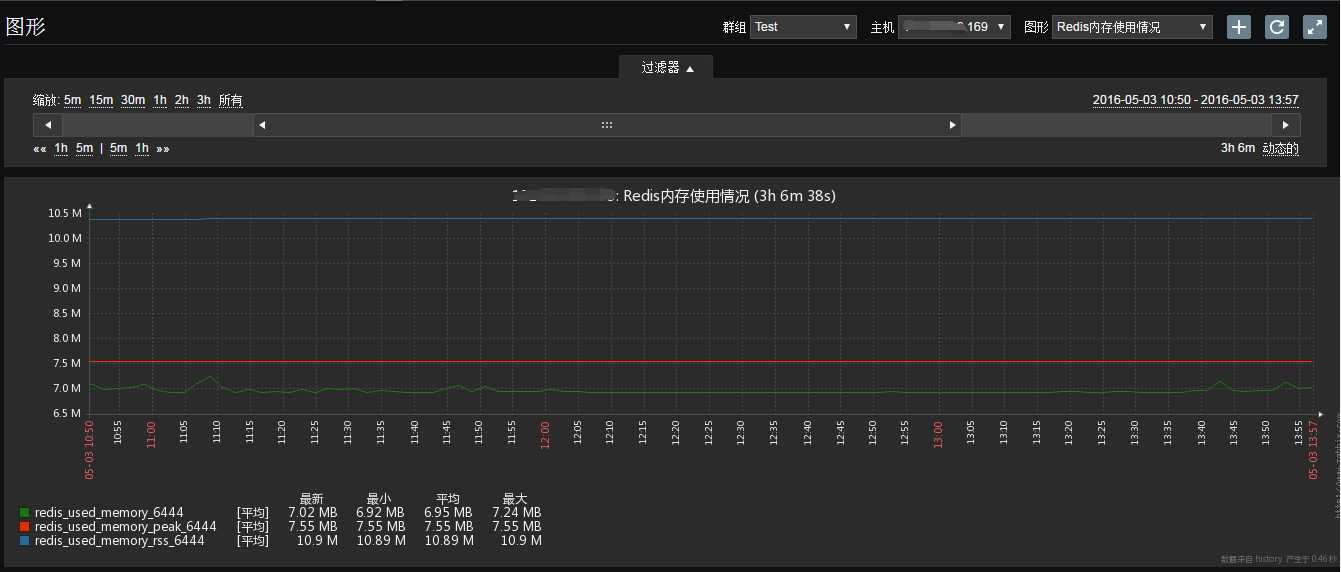
Task: Open the 主机 host dropdown
Action: (x=954, y=27)
